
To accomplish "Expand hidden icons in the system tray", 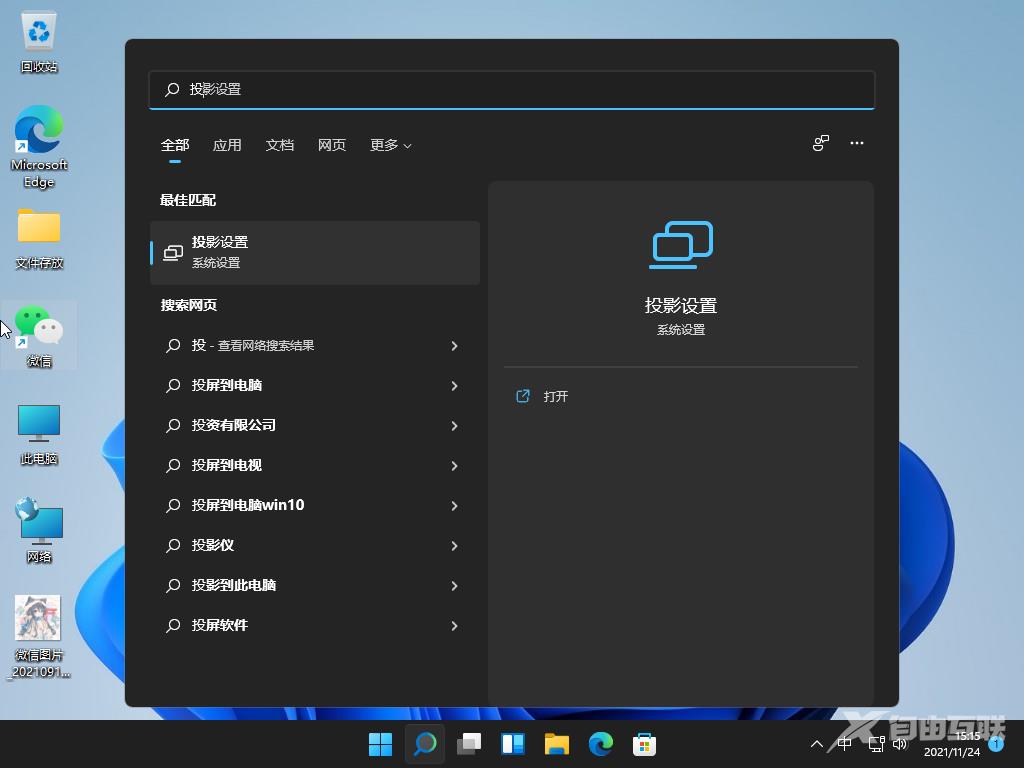I will tap(817, 744).
